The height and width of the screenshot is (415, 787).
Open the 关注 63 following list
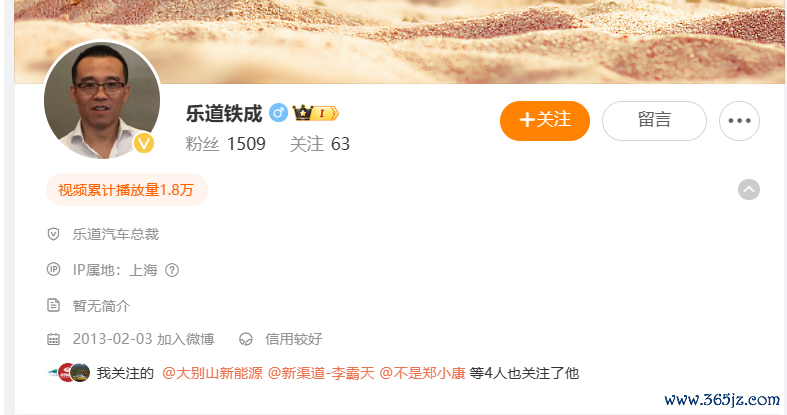tap(320, 144)
